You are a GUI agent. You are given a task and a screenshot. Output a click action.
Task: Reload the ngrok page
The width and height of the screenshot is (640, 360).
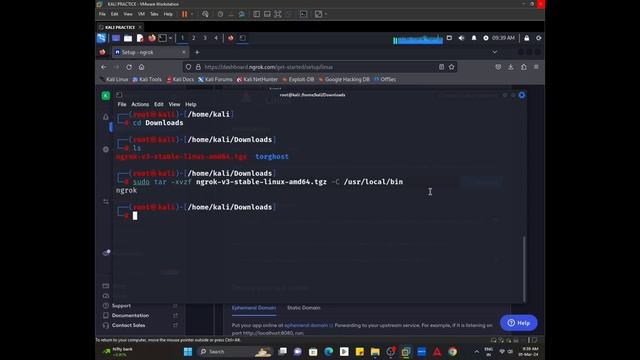(129, 67)
